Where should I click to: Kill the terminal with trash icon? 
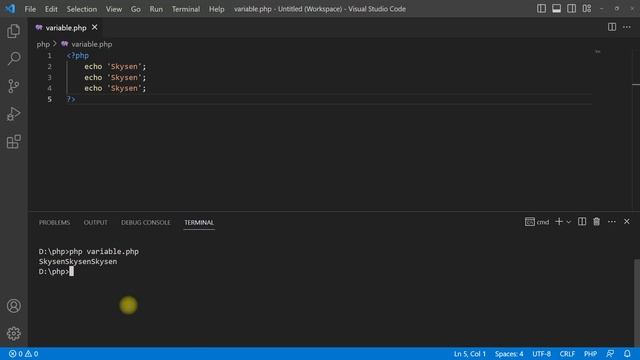click(x=596, y=222)
